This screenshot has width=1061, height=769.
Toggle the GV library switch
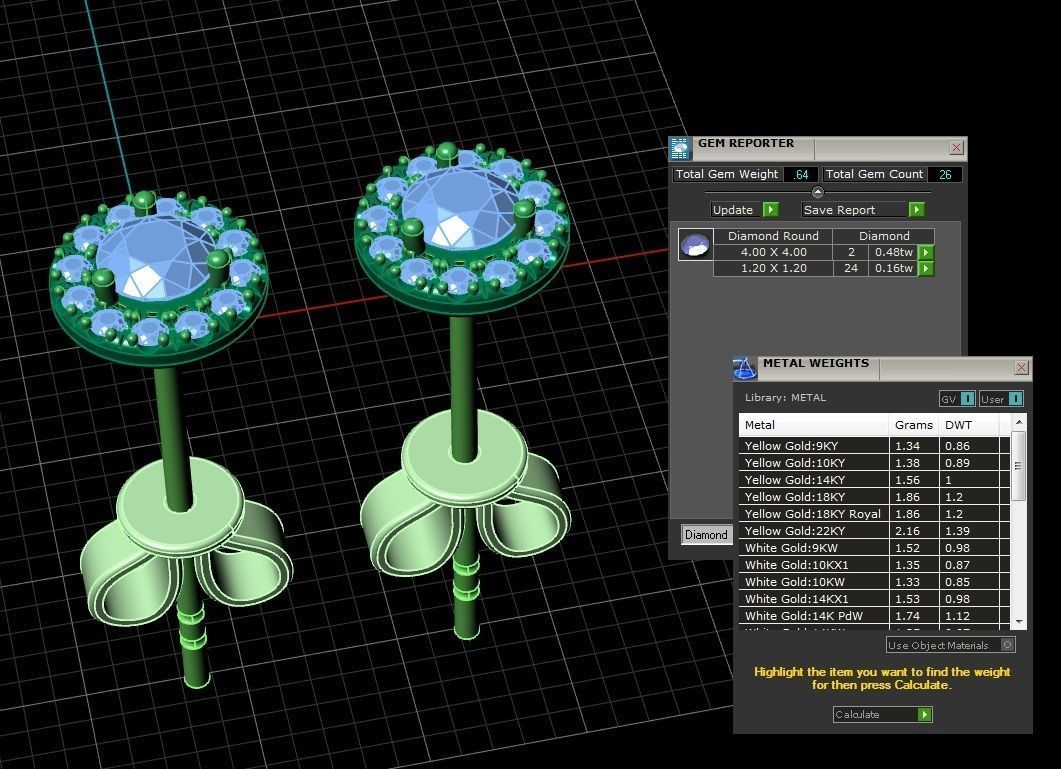[x=957, y=399]
